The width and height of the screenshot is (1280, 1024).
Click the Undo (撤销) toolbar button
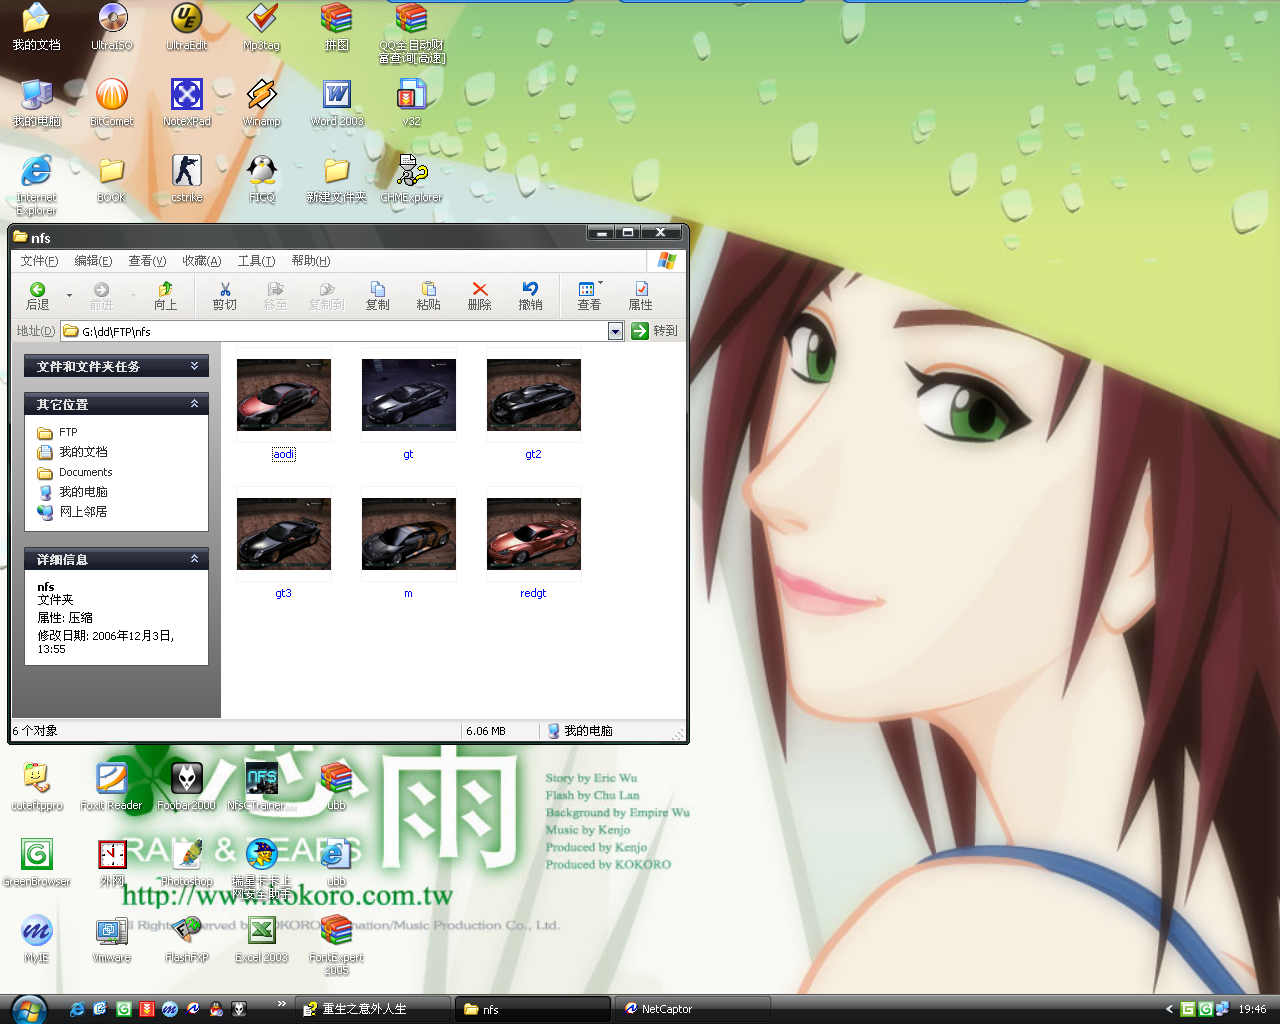[530, 296]
